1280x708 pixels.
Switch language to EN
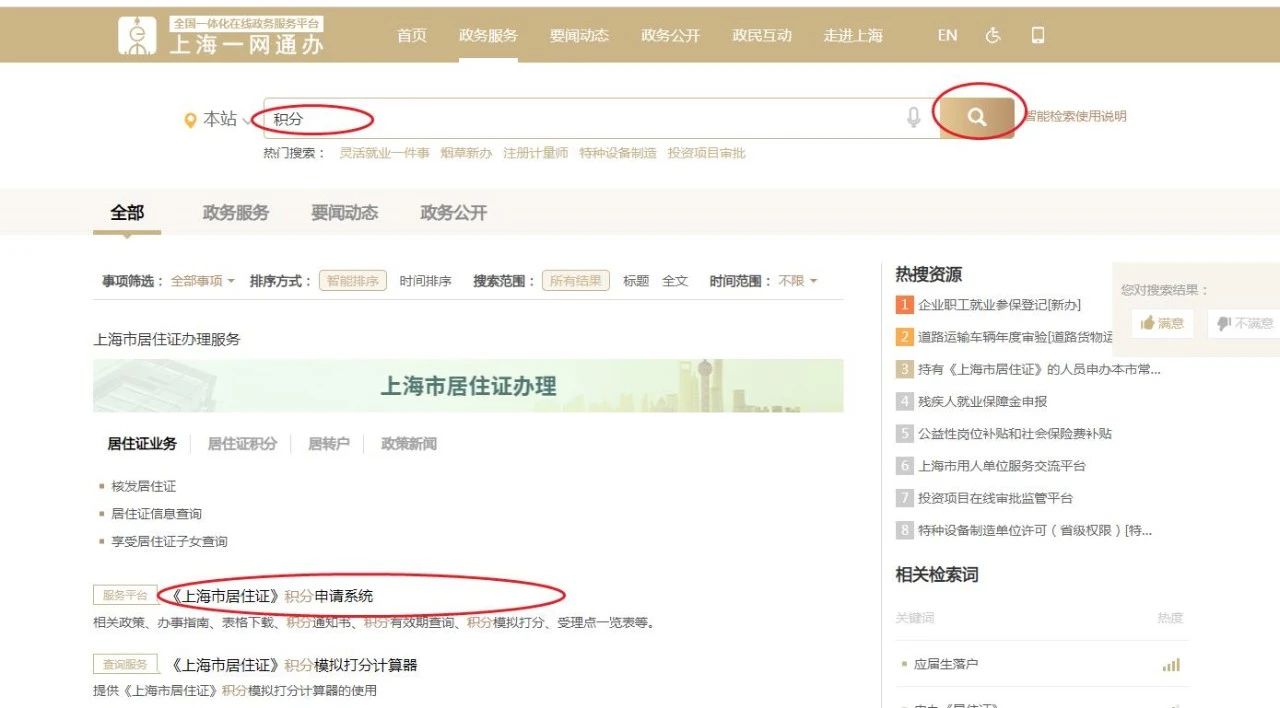[947, 36]
